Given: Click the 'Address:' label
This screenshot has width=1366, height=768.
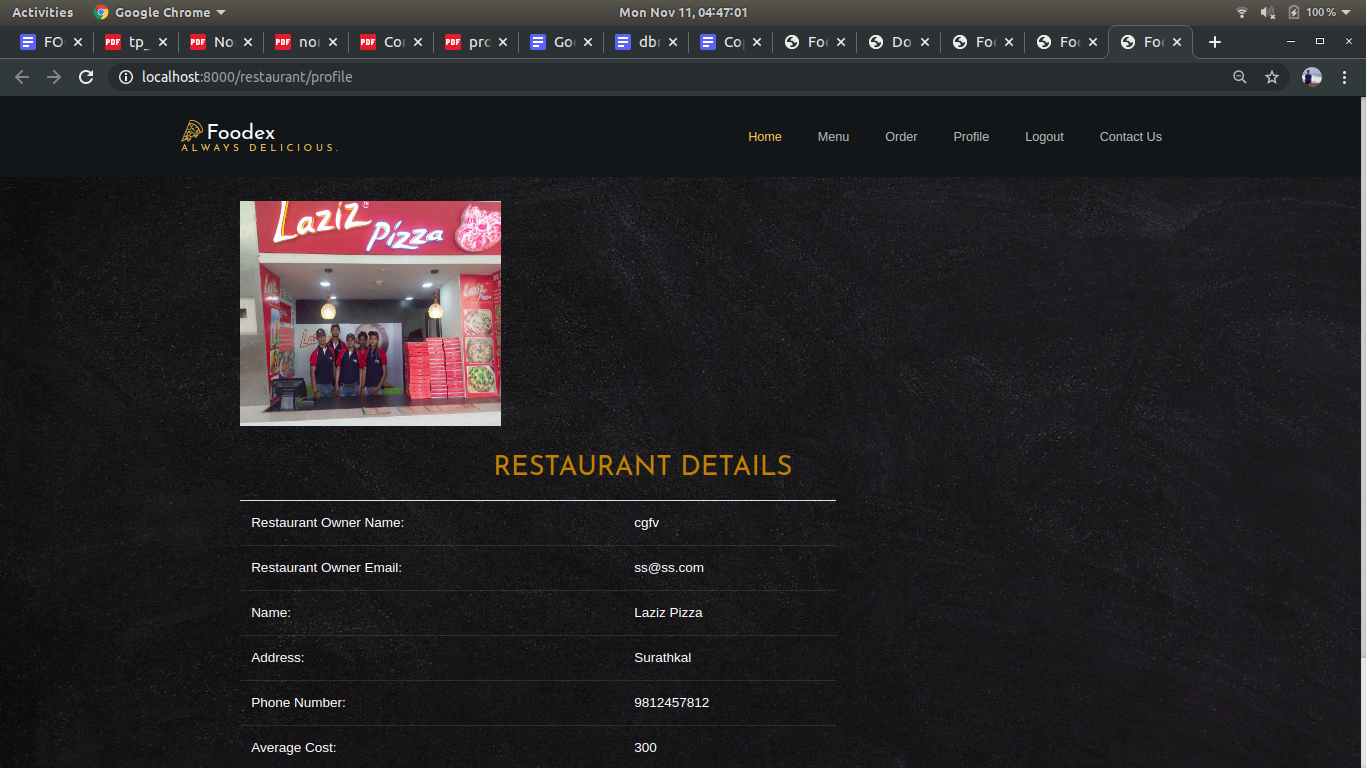Looking at the screenshot, I should (278, 658).
